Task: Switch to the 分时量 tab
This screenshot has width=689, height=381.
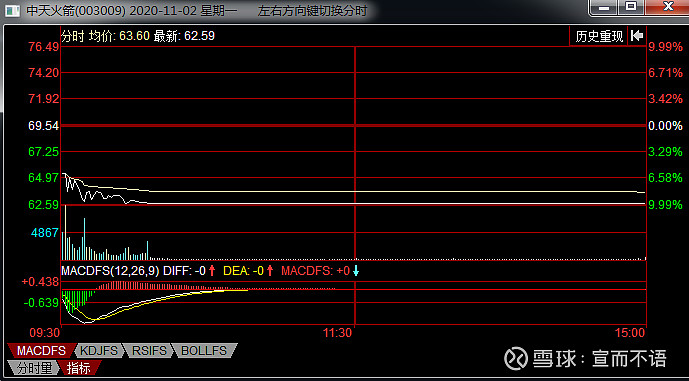Action: (x=35, y=368)
